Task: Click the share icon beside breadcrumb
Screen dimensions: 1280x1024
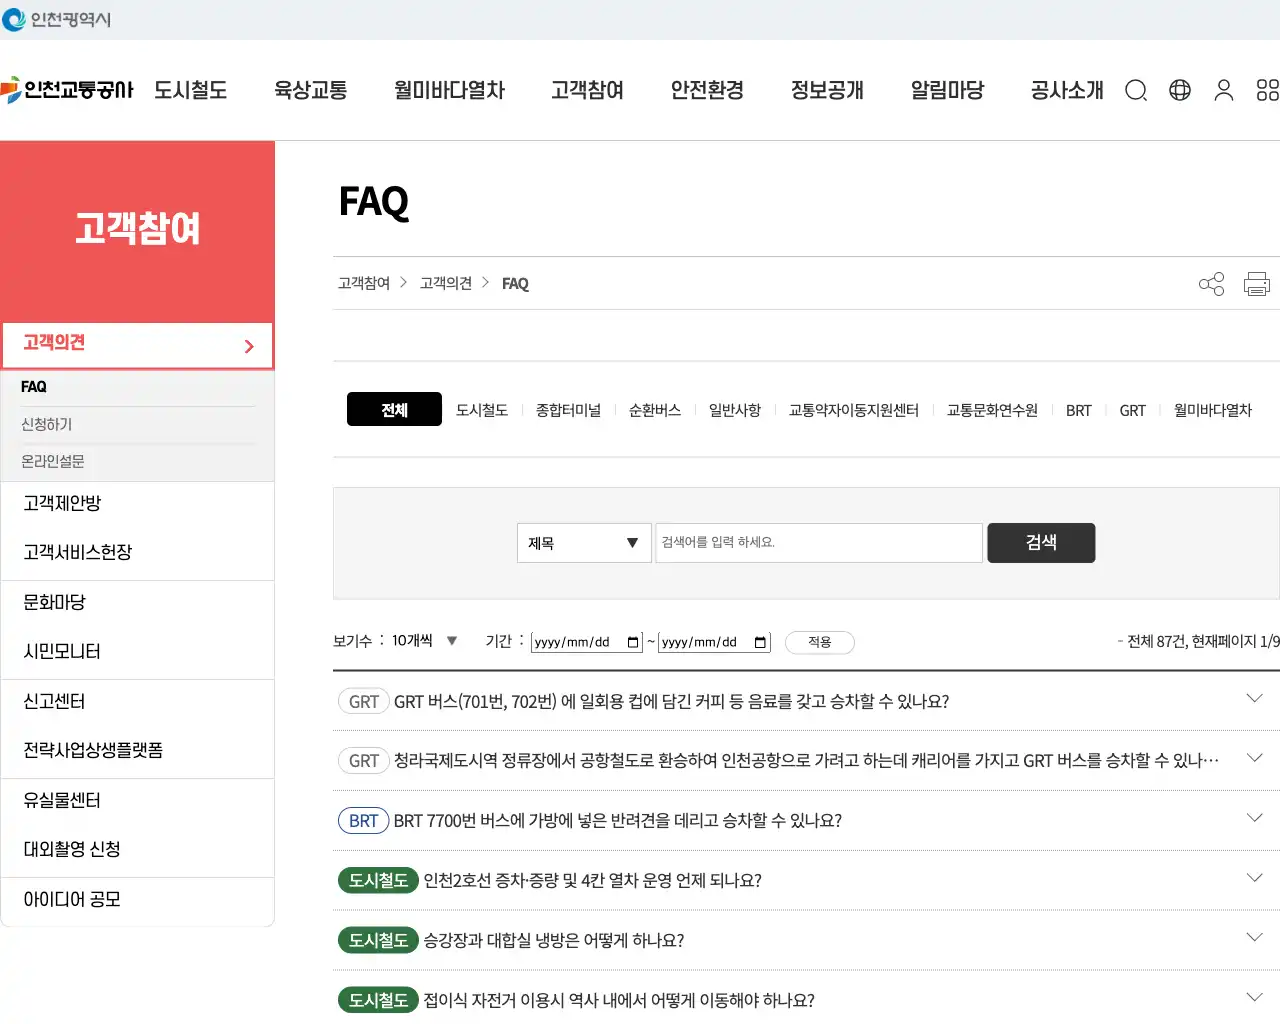Action: [1211, 284]
